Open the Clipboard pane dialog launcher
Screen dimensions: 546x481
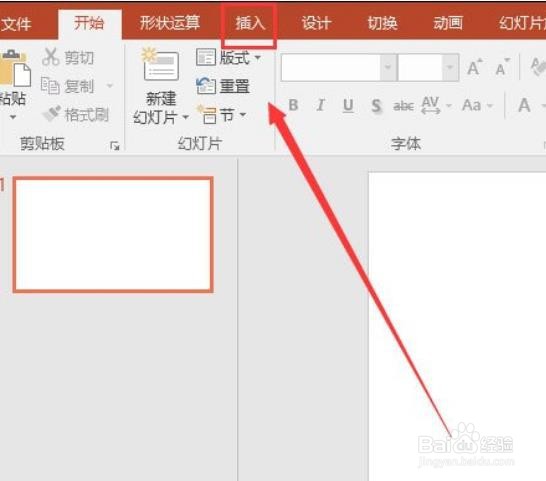pyautogui.click(x=115, y=146)
